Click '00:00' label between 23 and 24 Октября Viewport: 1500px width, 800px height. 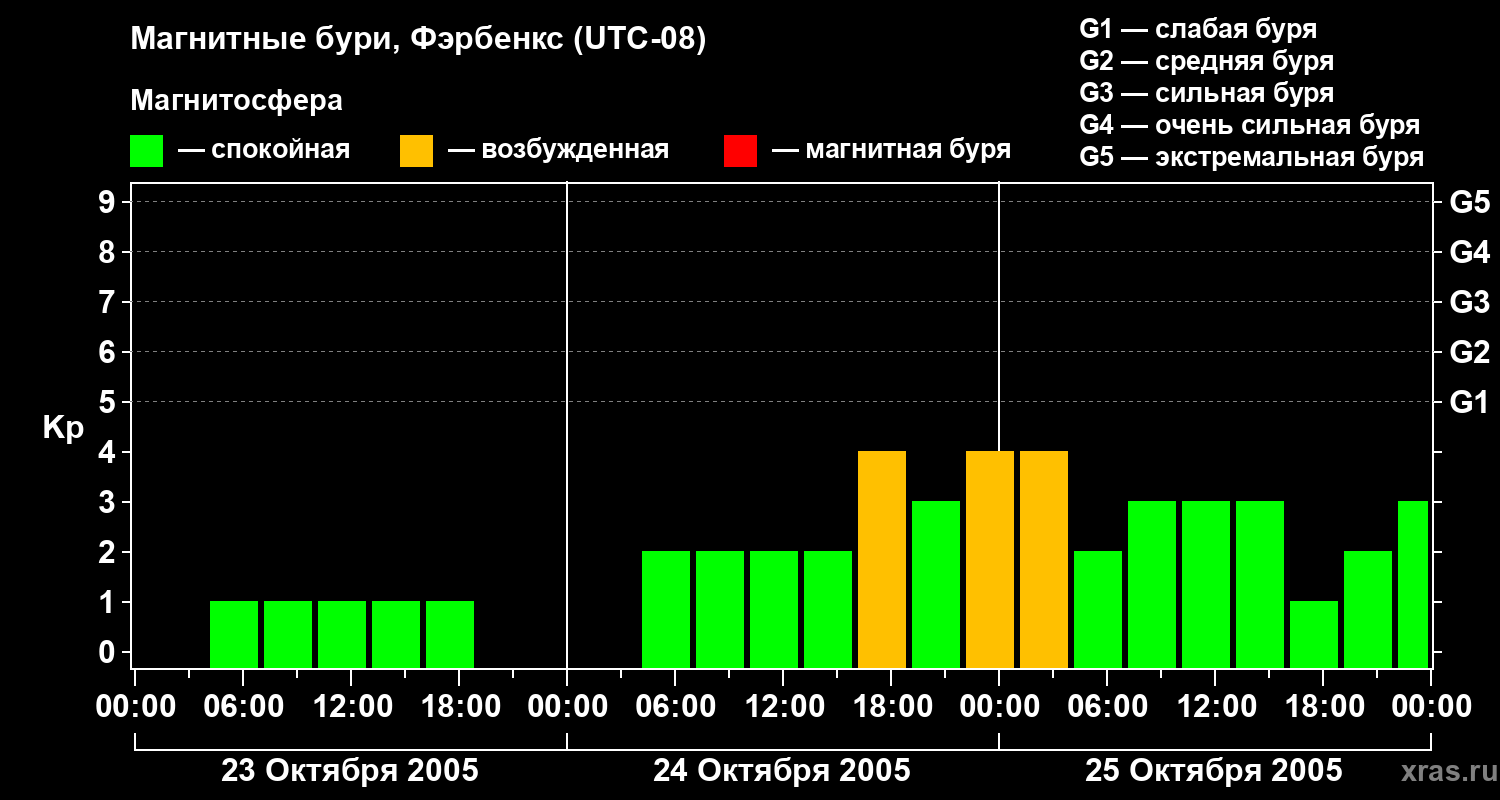(567, 706)
